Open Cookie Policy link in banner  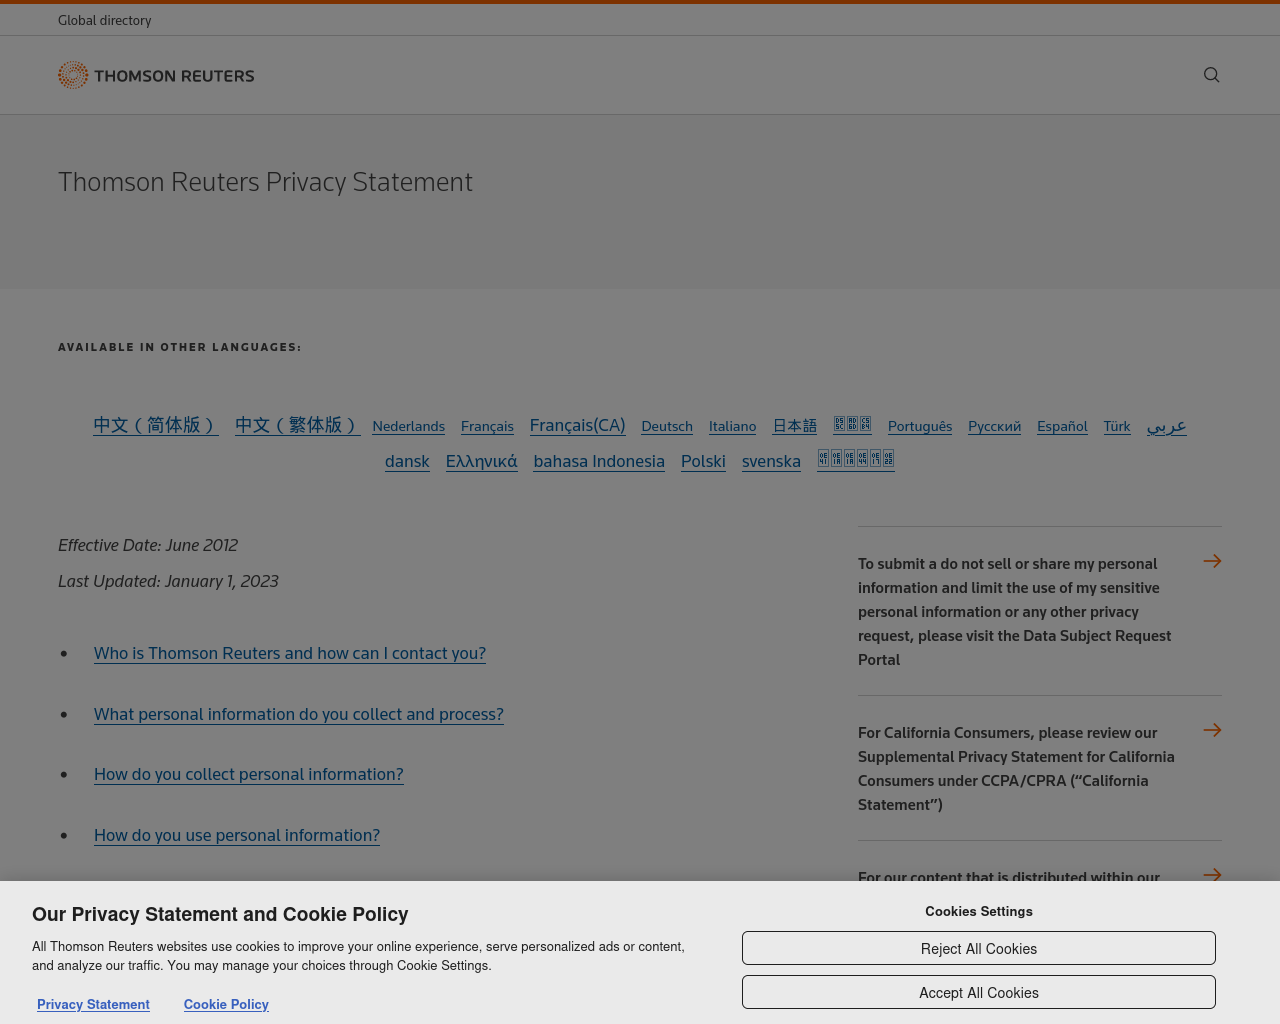[226, 1004]
